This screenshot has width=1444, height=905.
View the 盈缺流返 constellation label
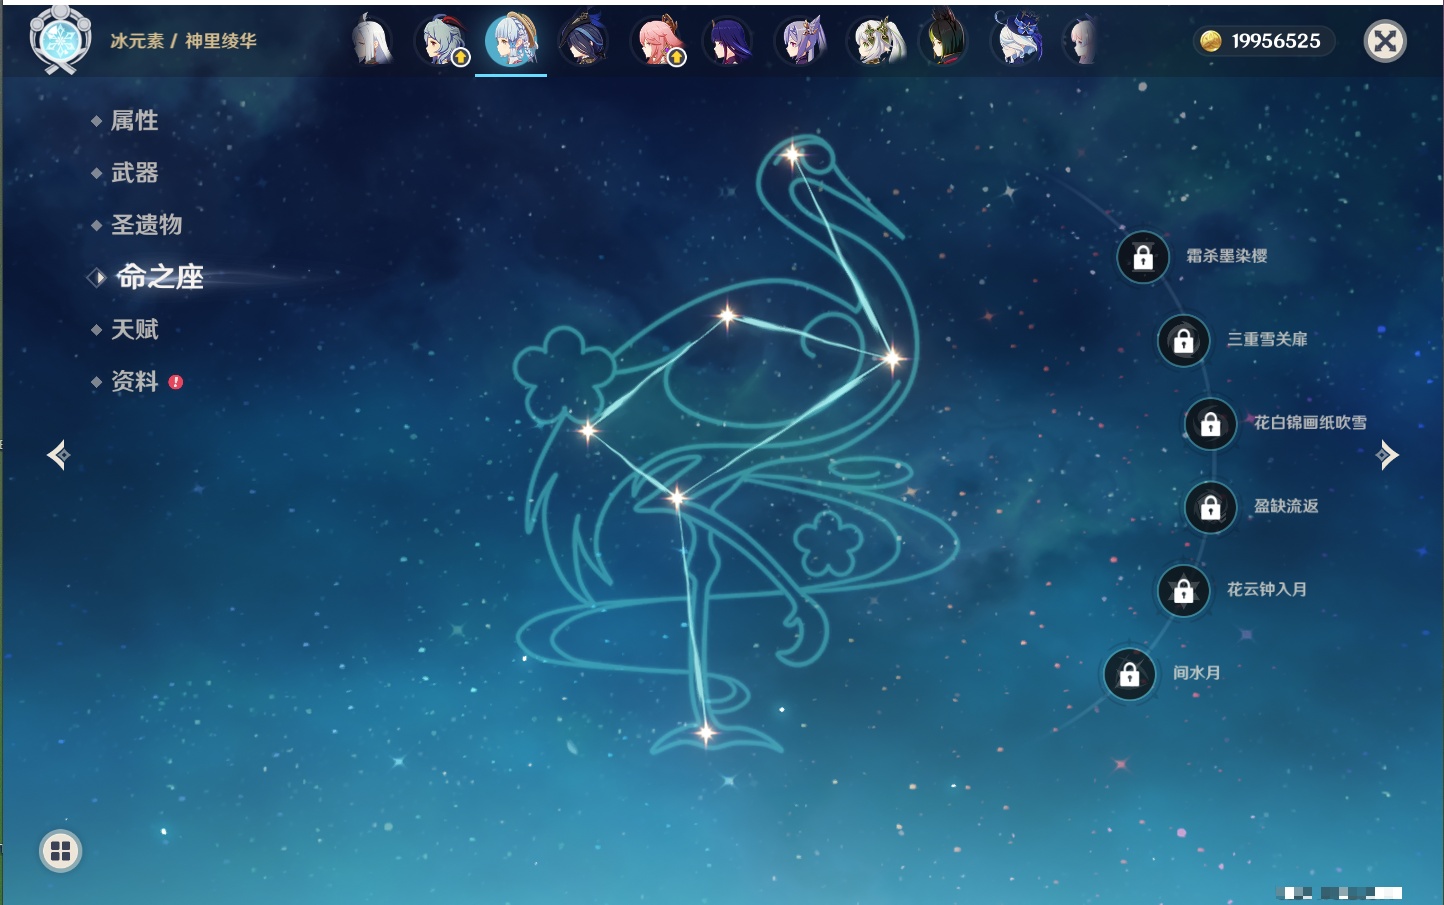click(x=1286, y=506)
